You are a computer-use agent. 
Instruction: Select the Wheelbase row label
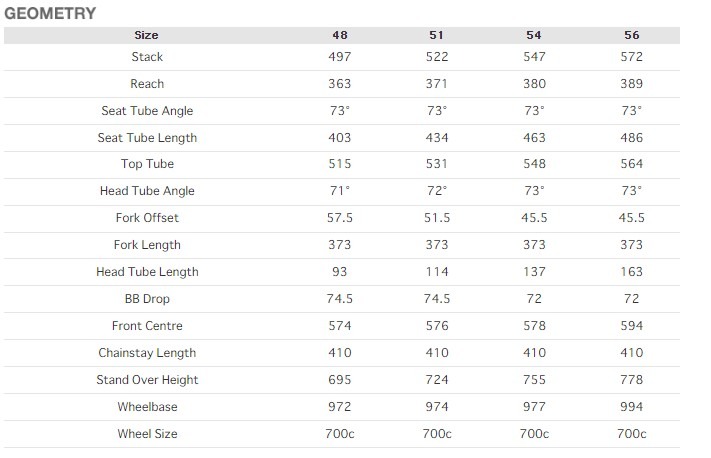[147, 407]
